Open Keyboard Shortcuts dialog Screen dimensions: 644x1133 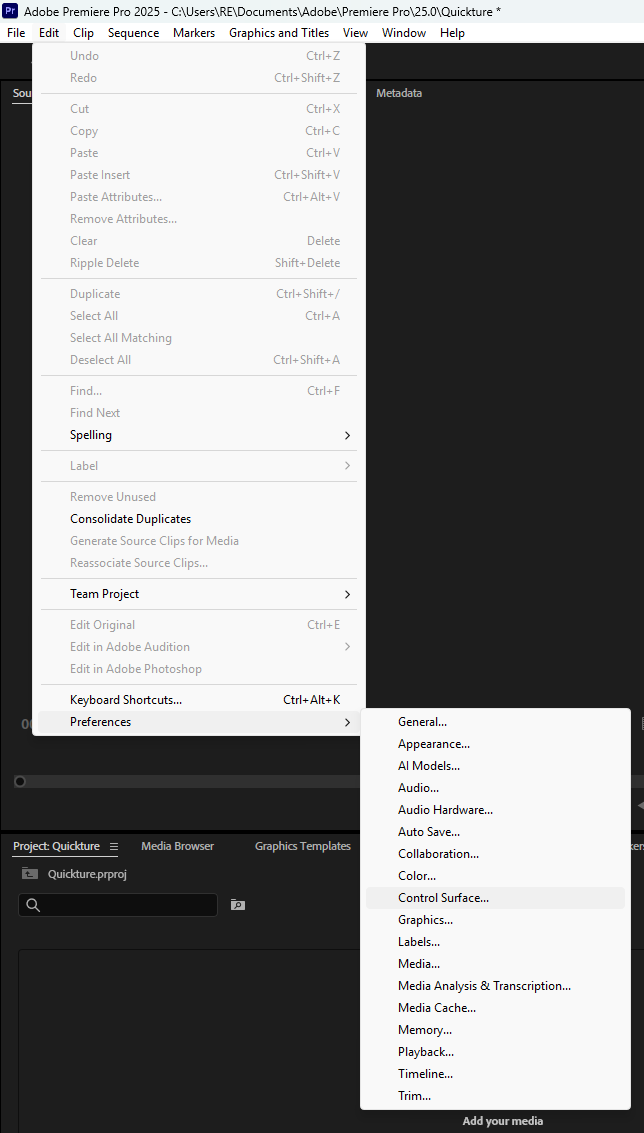point(199,700)
